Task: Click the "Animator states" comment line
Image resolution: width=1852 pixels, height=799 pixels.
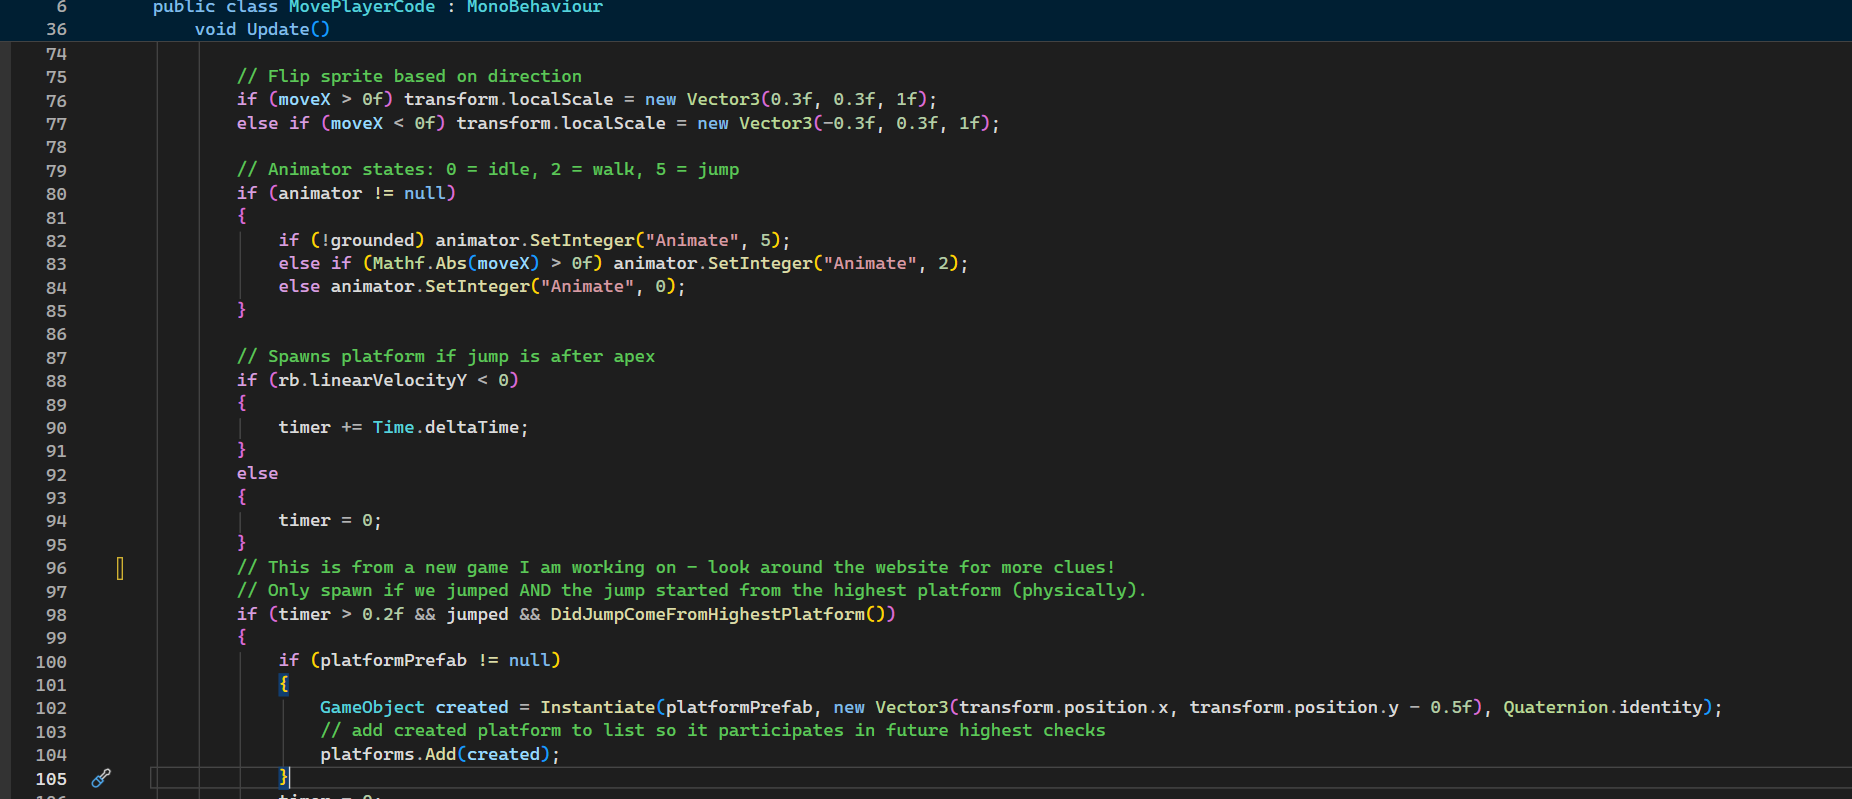Action: click(x=488, y=169)
